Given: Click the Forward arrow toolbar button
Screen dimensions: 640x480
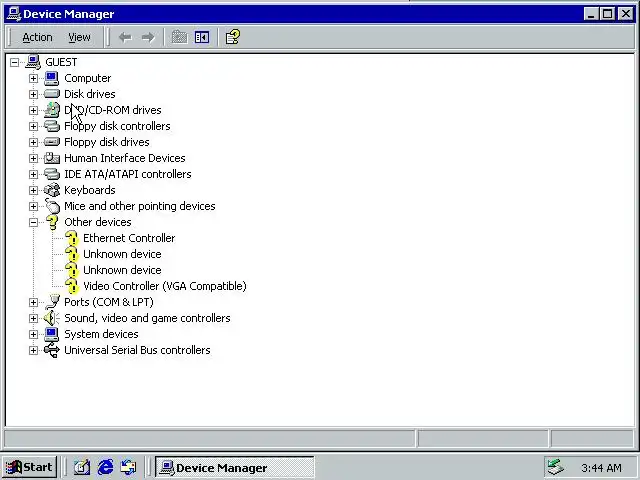Looking at the screenshot, I should click(x=148, y=38).
